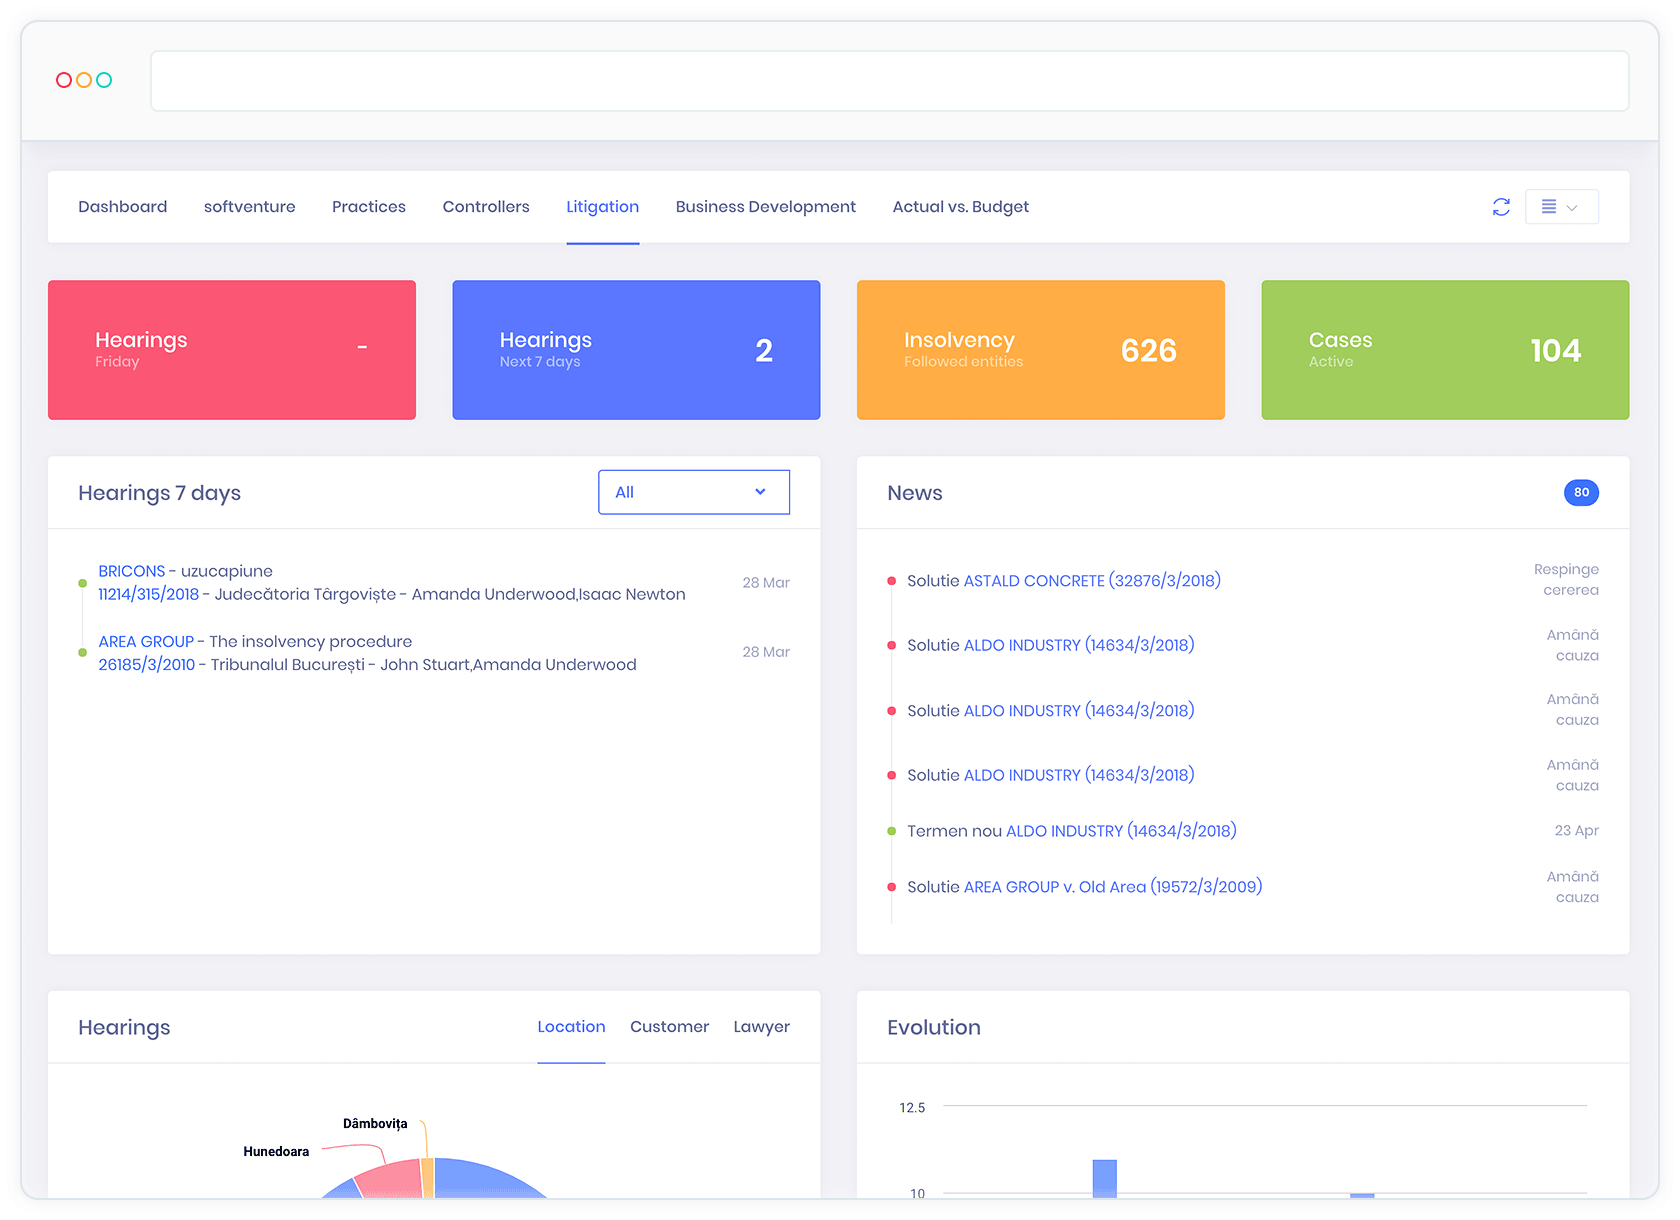Open the green Cases Active card
Viewport: 1680px width, 1220px height.
[x=1445, y=350]
